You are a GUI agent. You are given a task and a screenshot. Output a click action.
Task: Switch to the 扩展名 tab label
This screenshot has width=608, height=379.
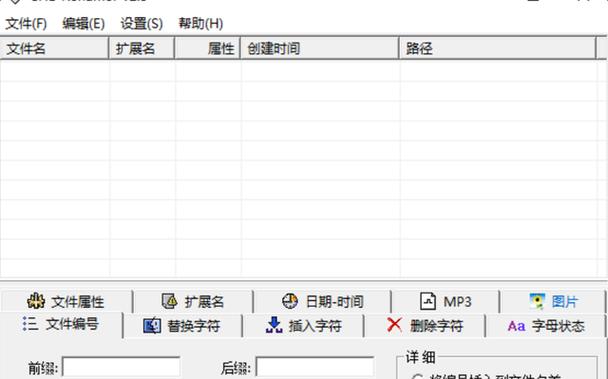pos(204,302)
